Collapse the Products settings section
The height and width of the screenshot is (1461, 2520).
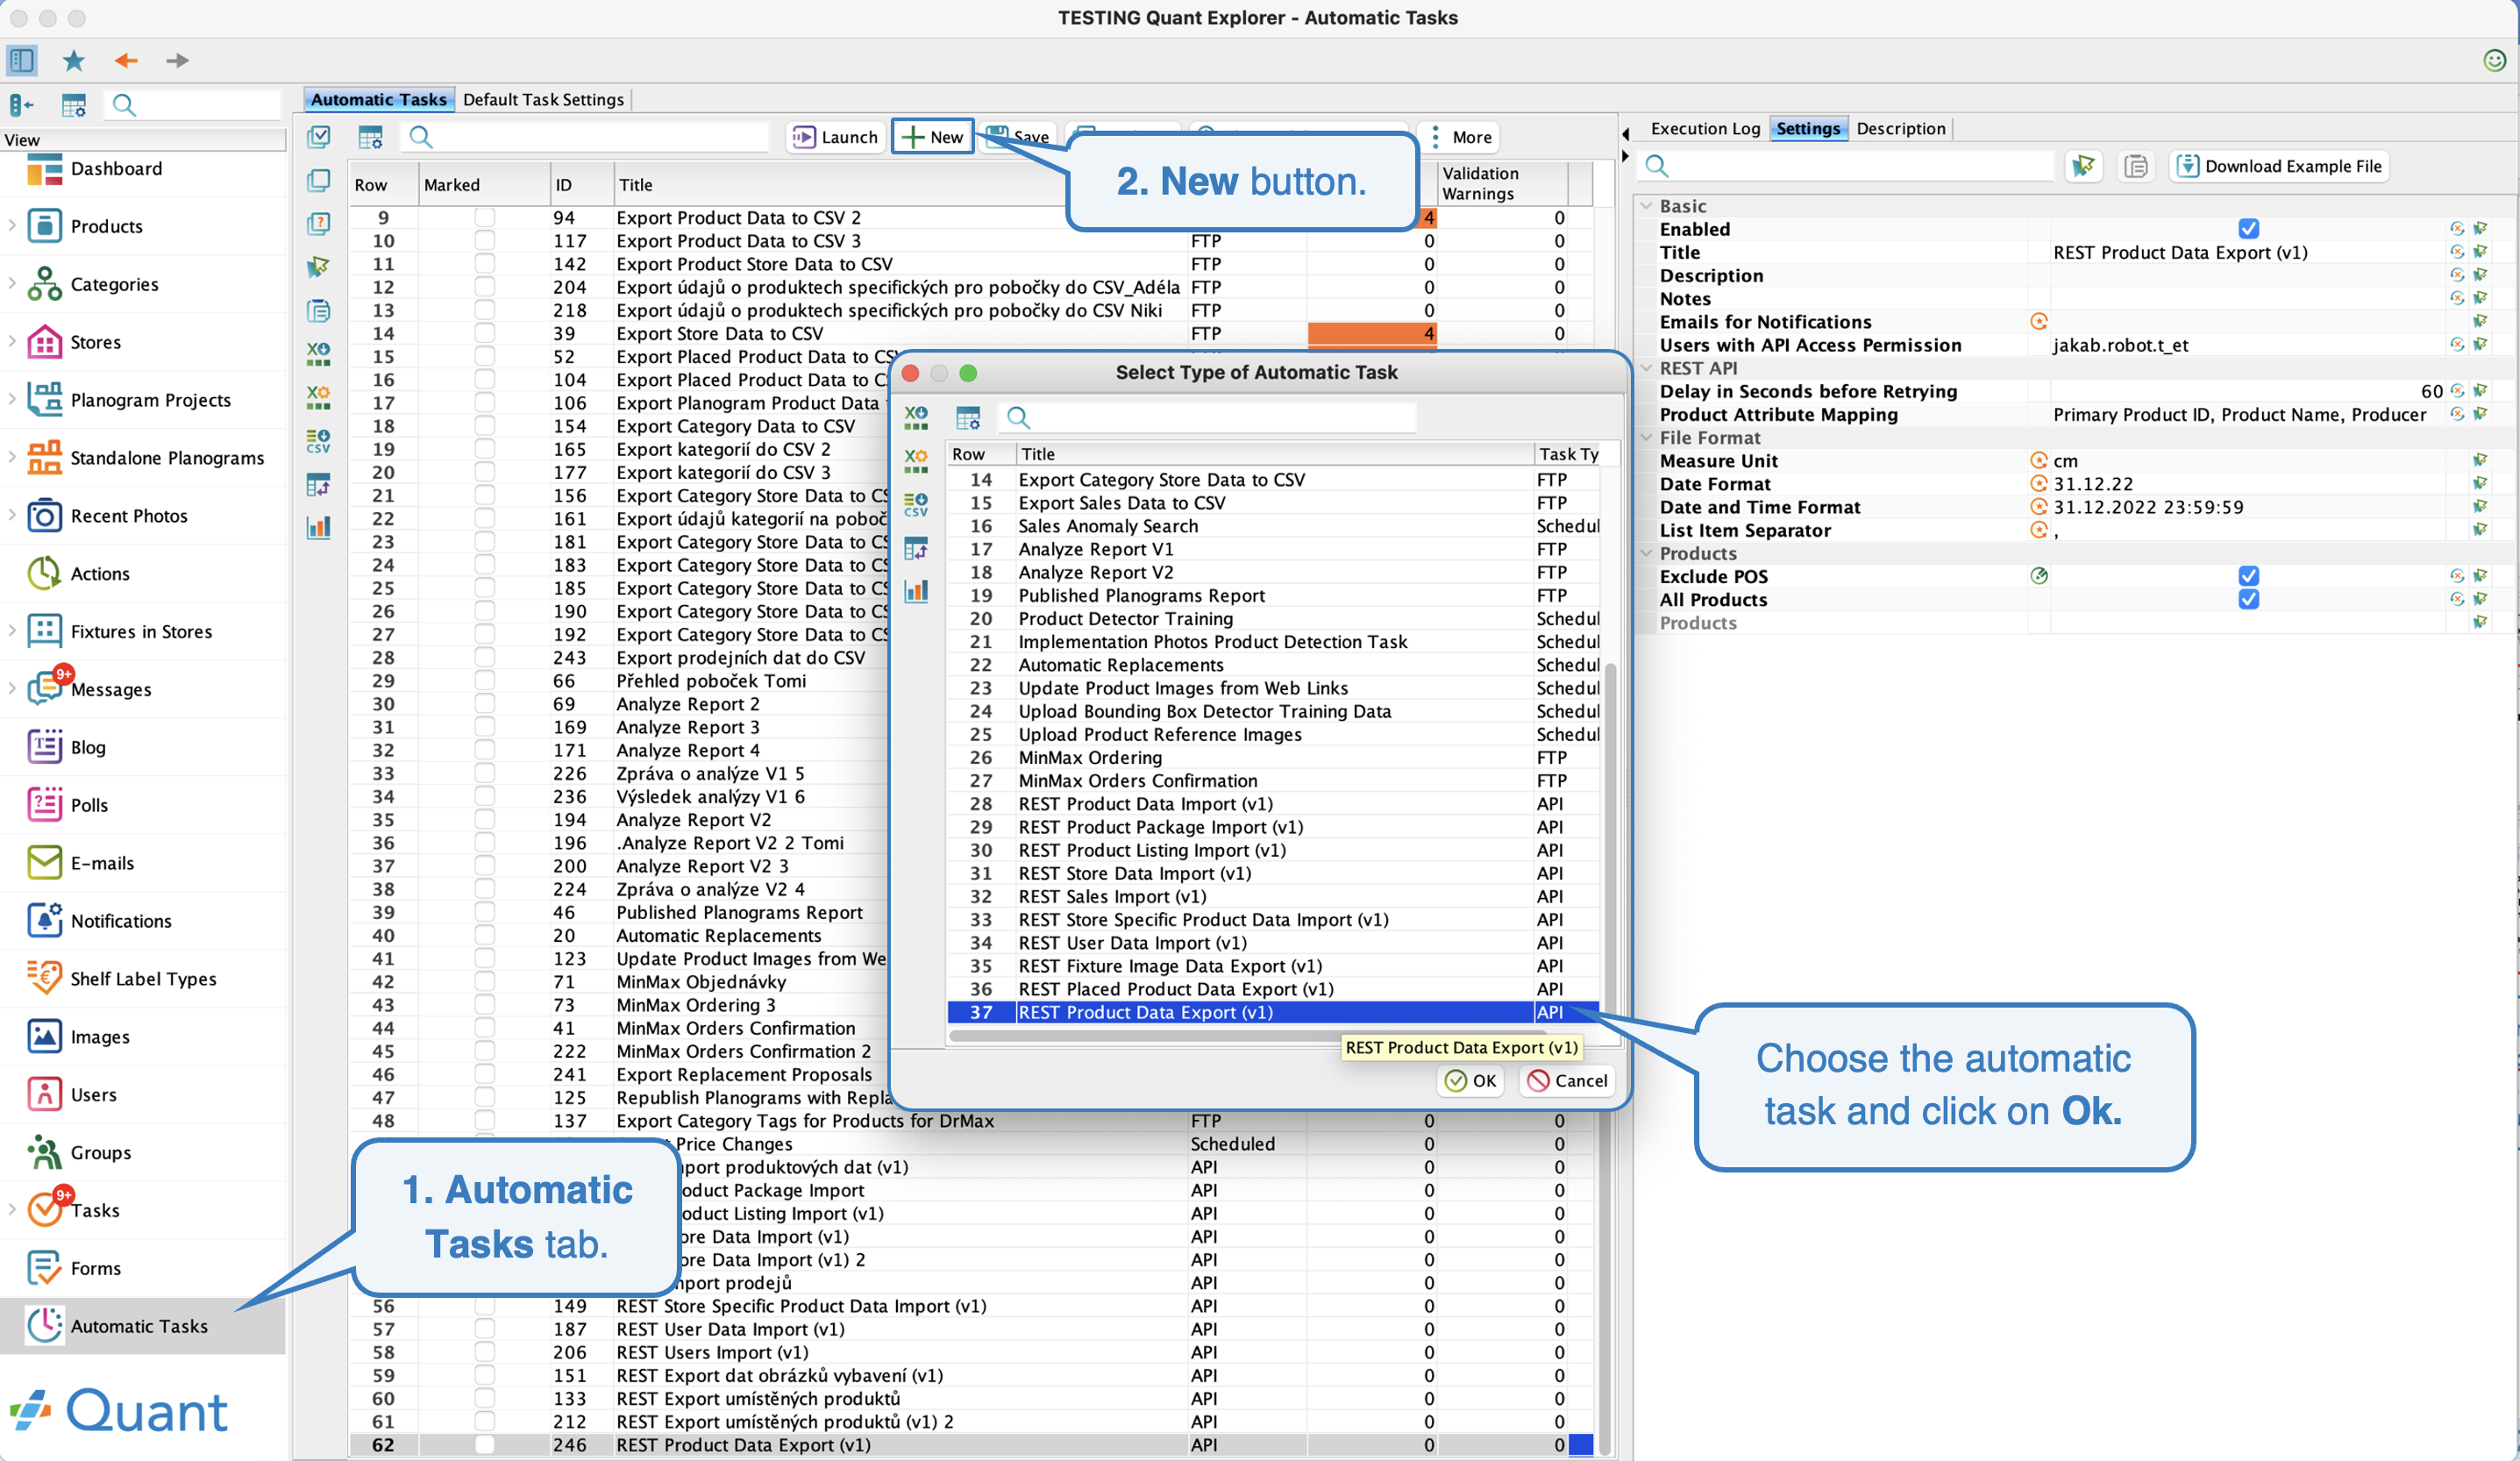1646,553
